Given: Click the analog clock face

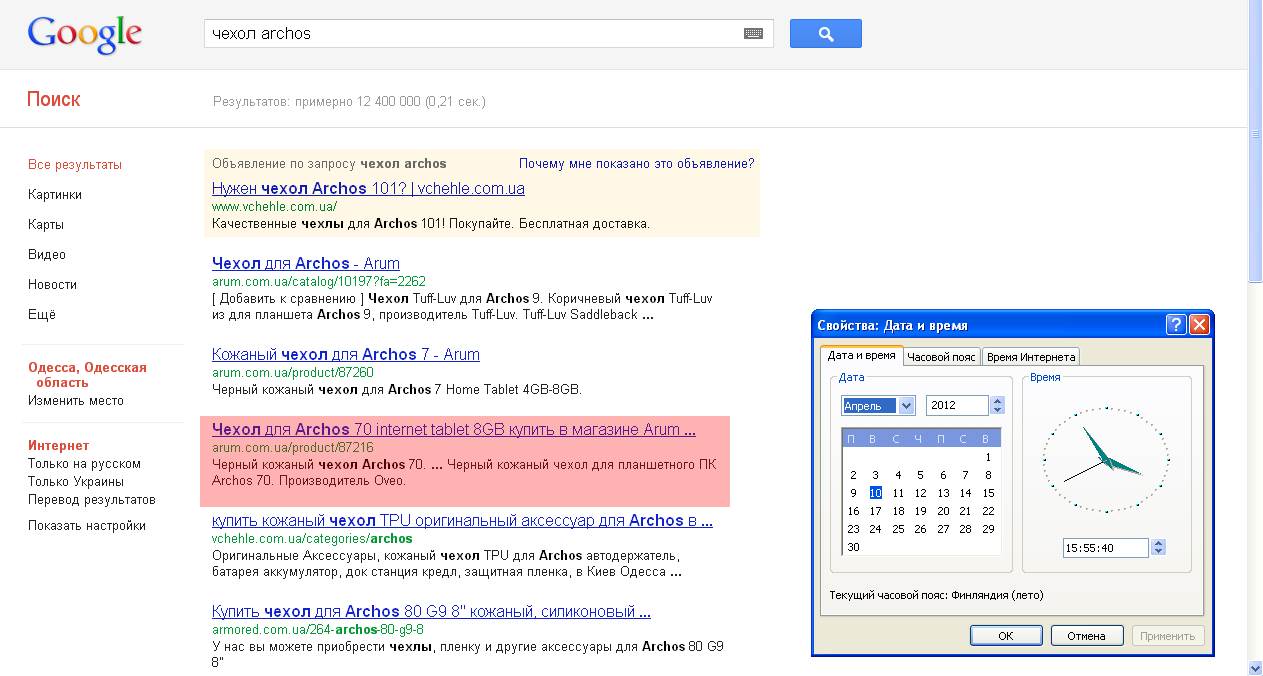Looking at the screenshot, I should click(1106, 460).
